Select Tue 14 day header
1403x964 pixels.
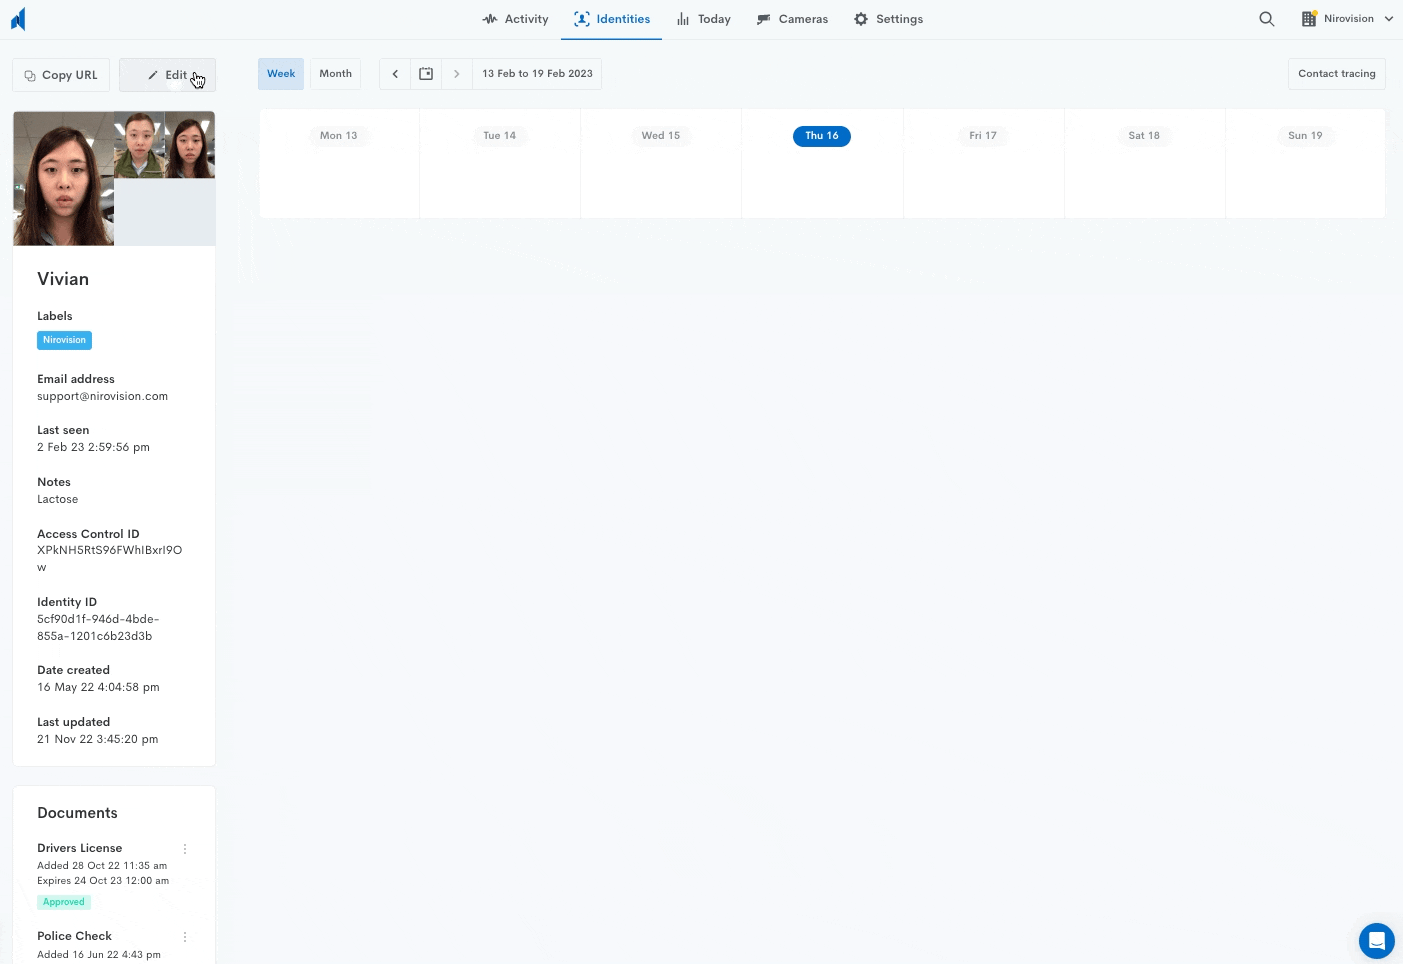(499, 136)
